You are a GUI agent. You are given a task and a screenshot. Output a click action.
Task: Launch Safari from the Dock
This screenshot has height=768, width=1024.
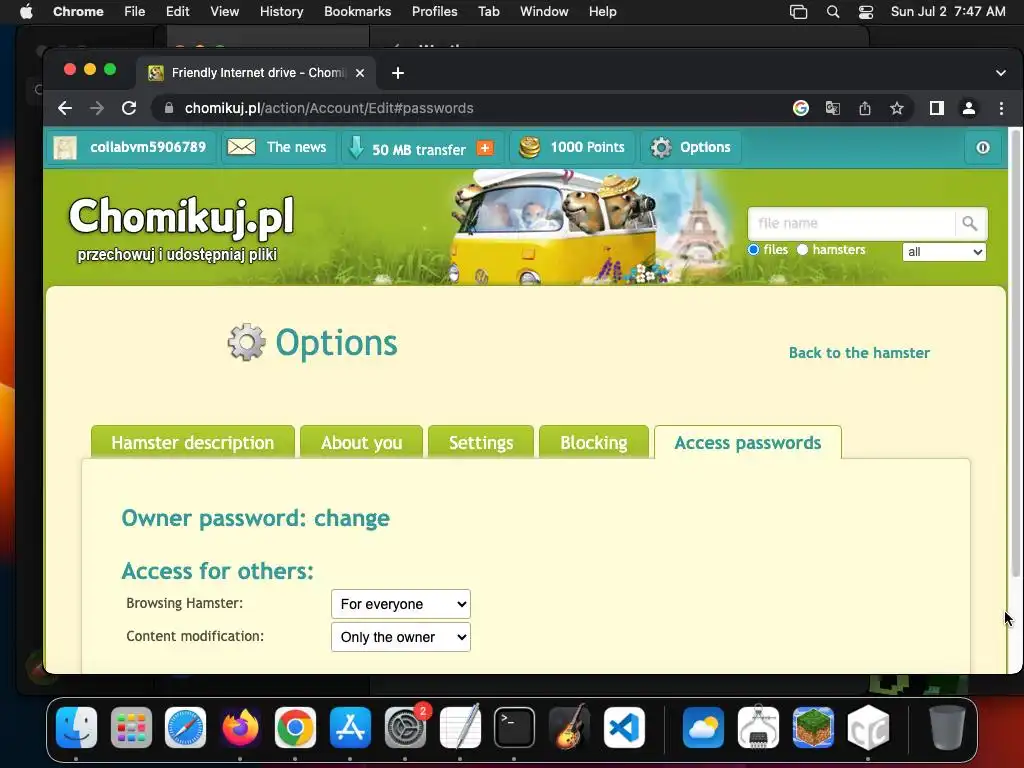pyautogui.click(x=185, y=728)
